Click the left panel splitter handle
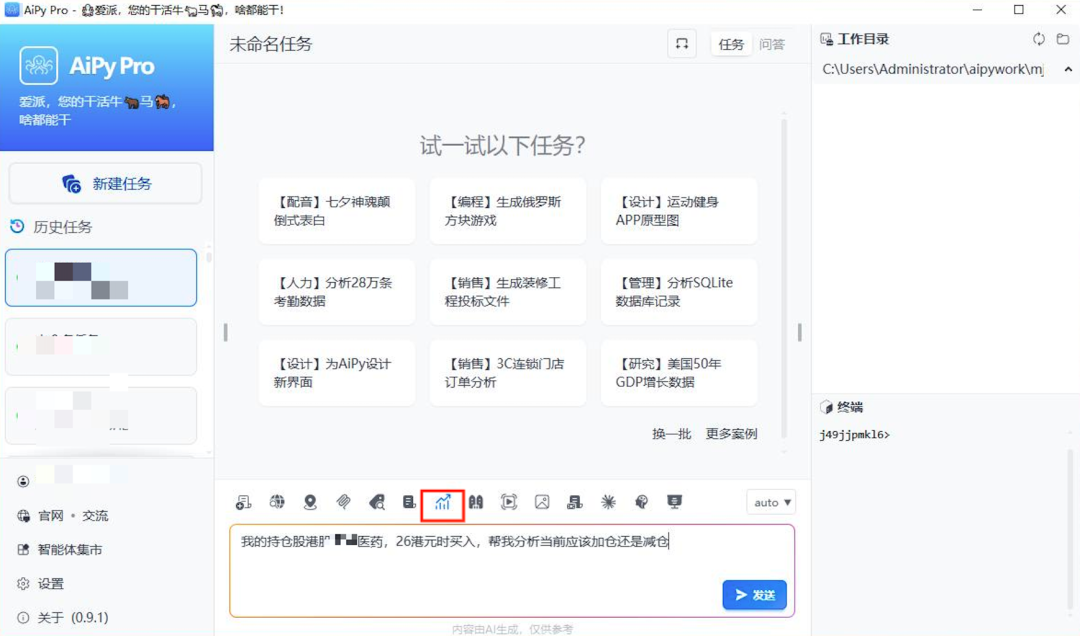Image resolution: width=1080 pixels, height=636 pixels. tap(225, 332)
